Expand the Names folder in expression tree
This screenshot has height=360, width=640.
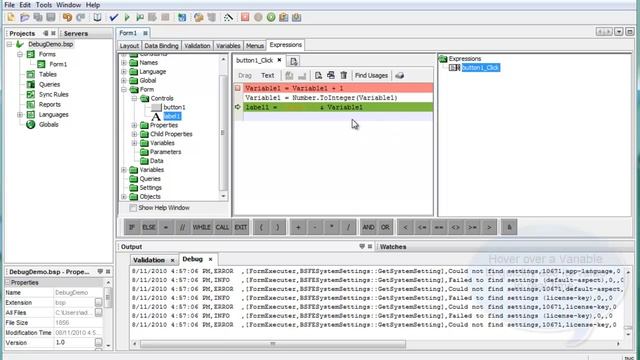coord(124,63)
